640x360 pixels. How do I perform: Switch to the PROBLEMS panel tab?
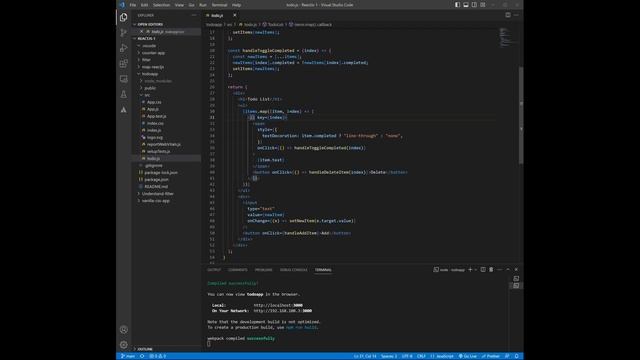coord(263,270)
